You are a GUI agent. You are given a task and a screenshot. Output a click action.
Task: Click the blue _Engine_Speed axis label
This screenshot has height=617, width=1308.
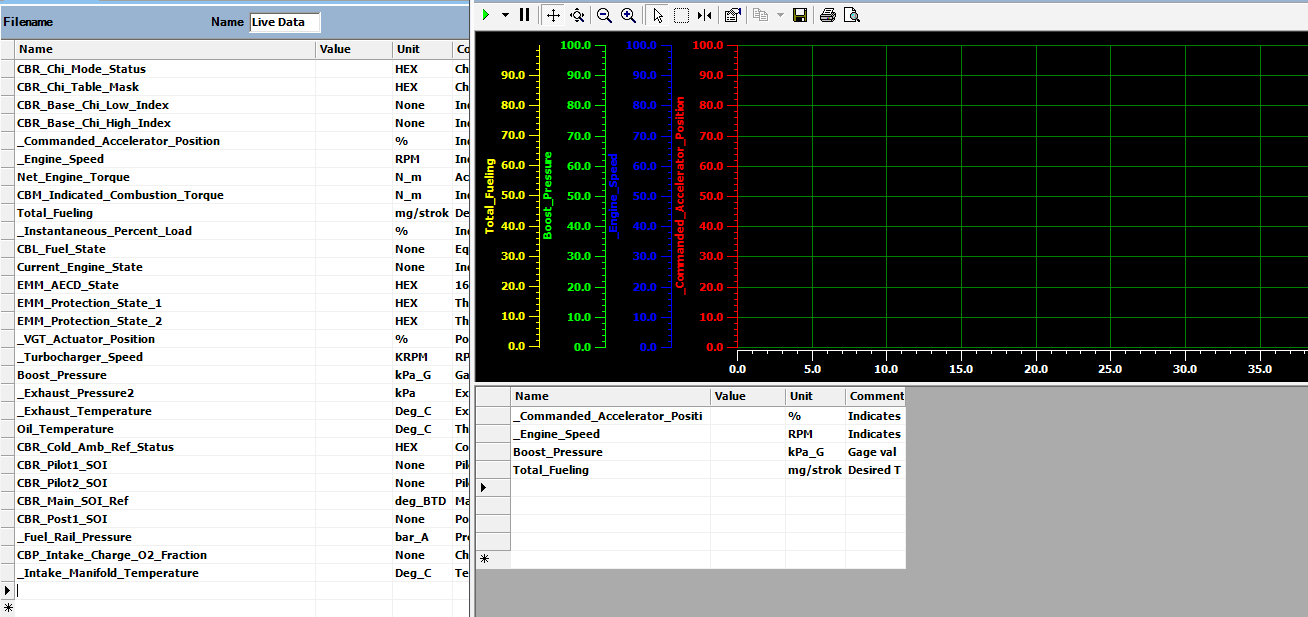(614, 195)
